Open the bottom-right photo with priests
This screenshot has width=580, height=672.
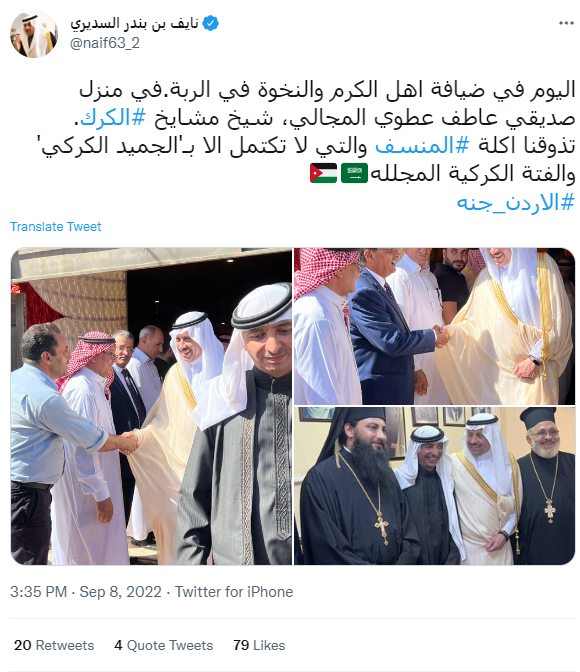[434, 486]
